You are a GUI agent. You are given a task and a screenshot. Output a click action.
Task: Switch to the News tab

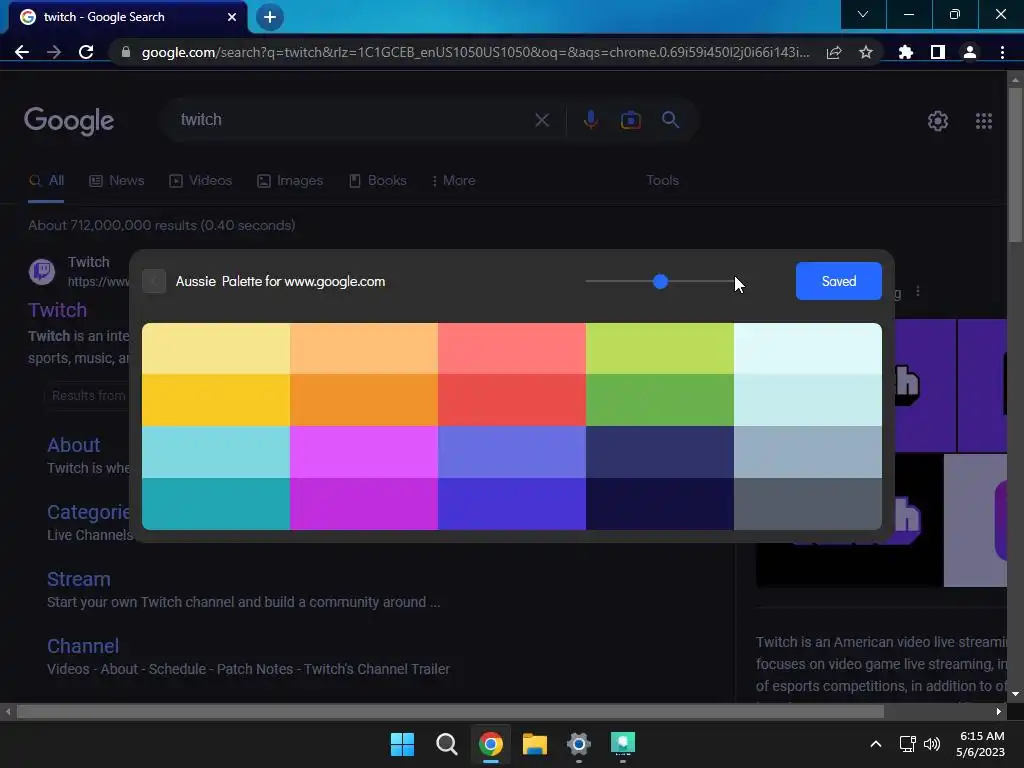click(x=117, y=181)
